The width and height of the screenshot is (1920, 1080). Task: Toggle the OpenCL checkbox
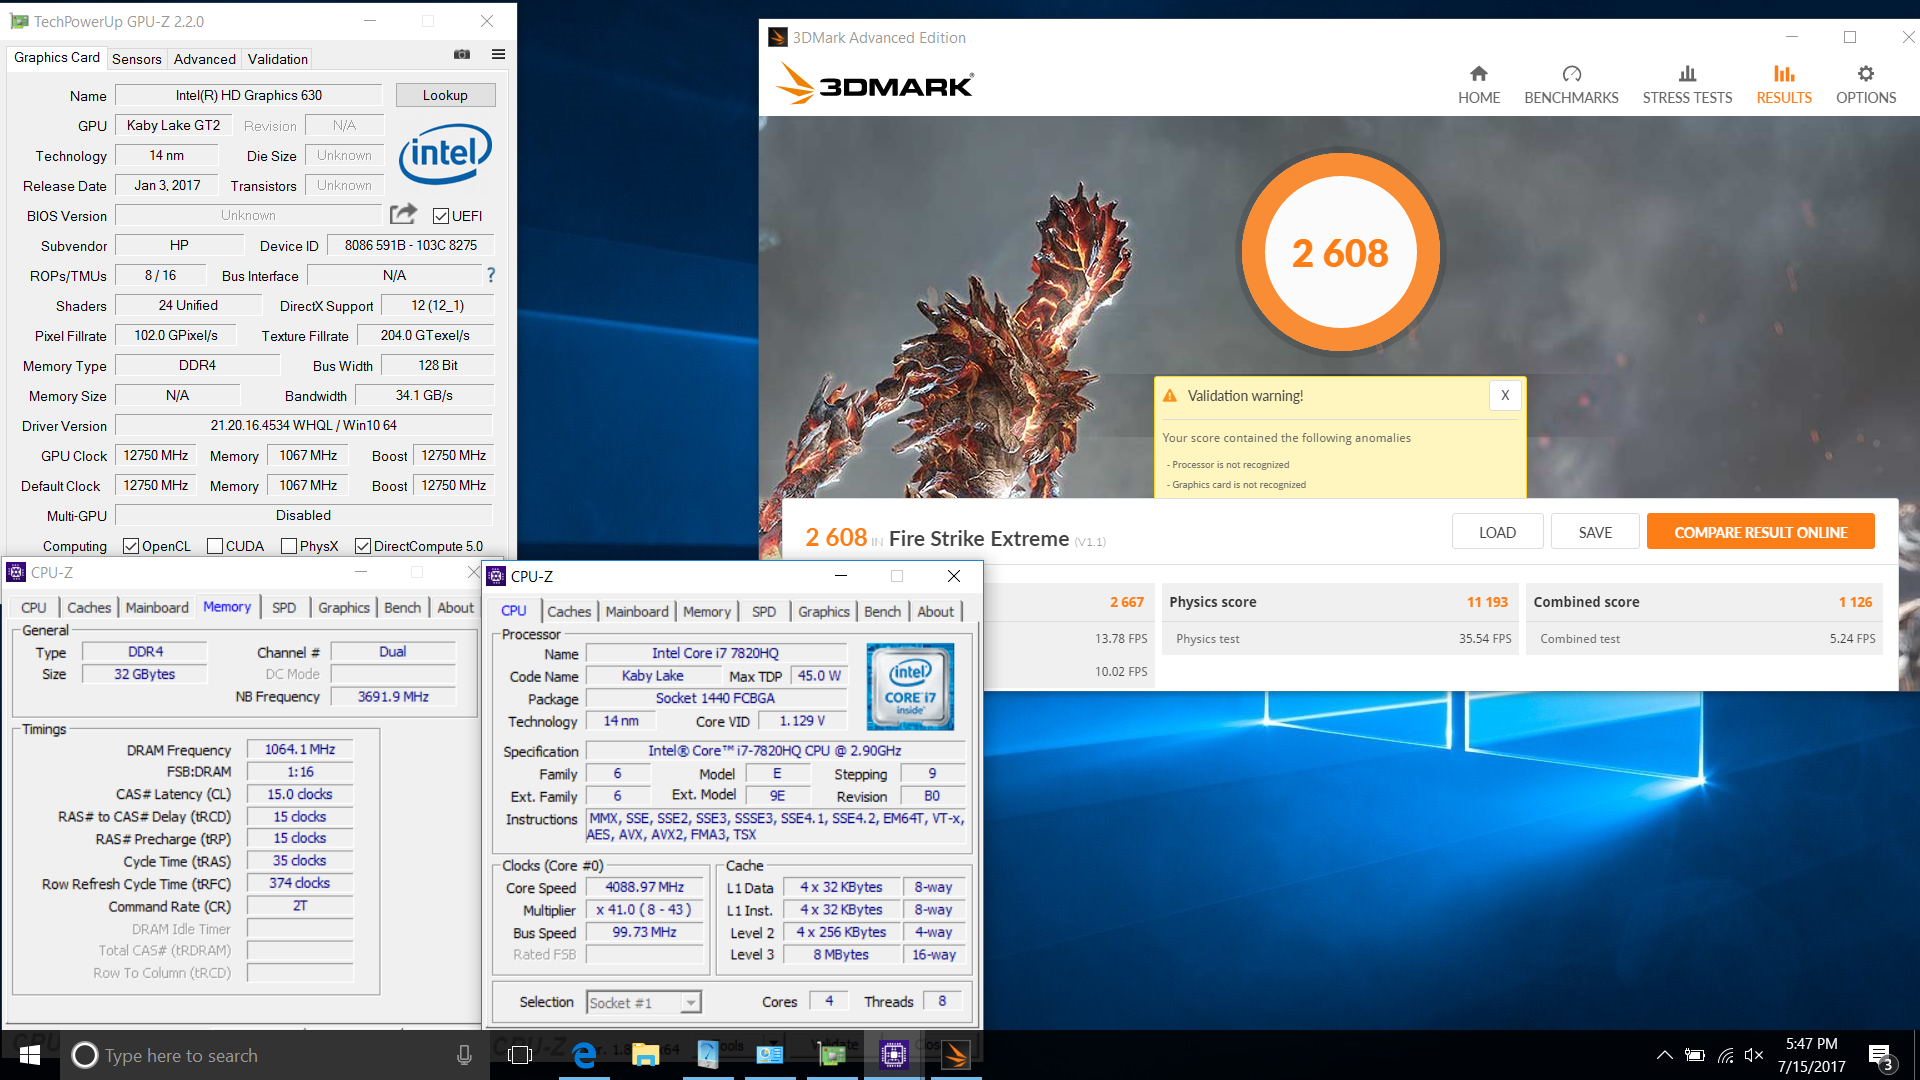pyautogui.click(x=130, y=546)
